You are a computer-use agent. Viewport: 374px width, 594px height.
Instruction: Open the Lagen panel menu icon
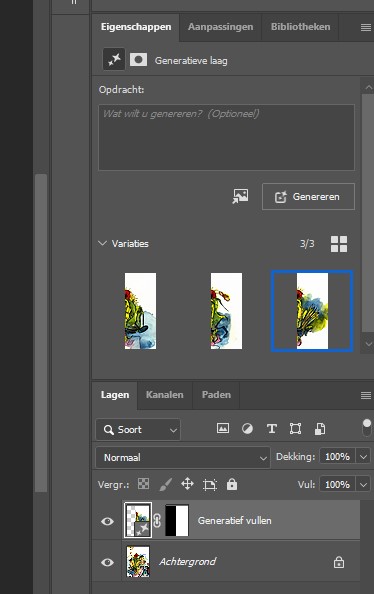pyautogui.click(x=366, y=395)
